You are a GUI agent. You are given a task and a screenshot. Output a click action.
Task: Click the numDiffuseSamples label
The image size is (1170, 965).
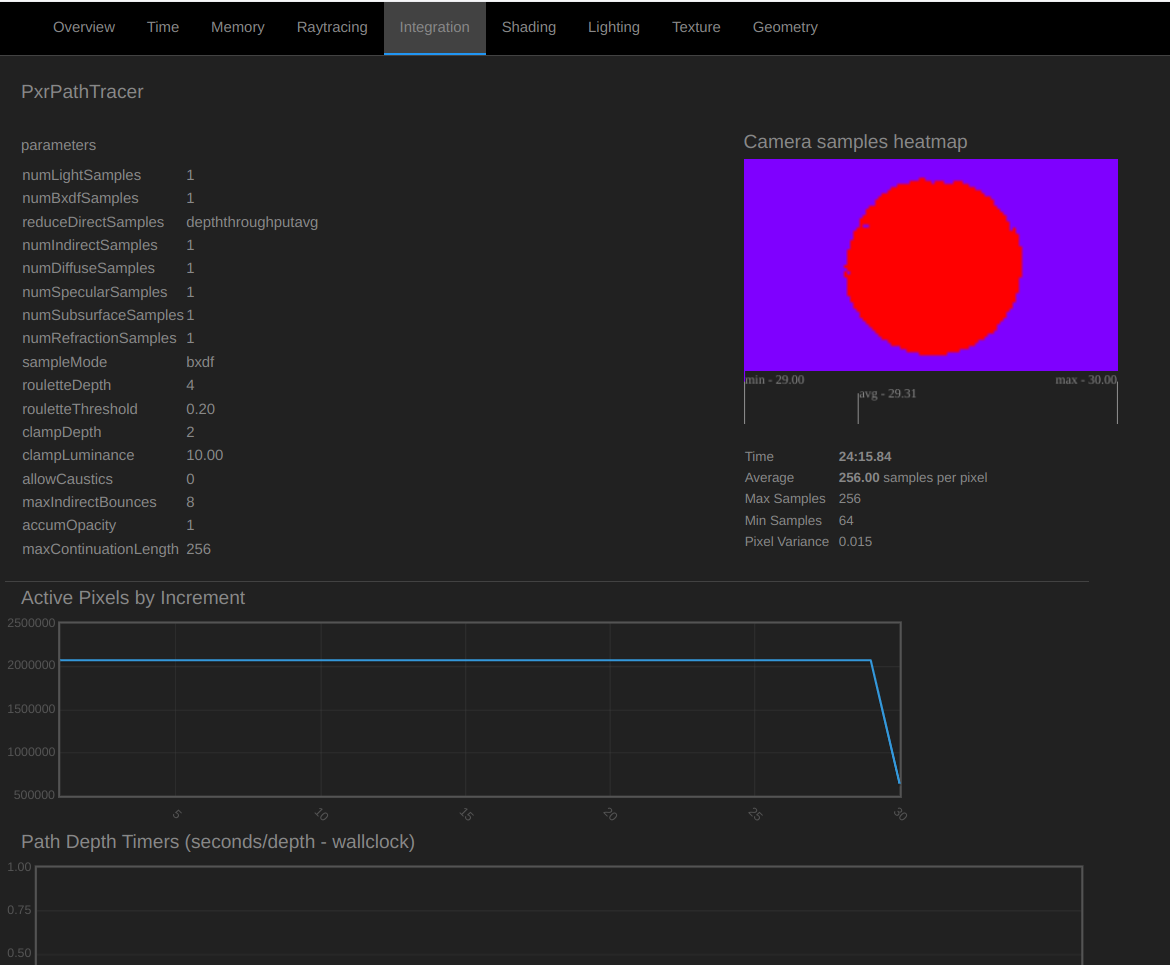point(88,269)
